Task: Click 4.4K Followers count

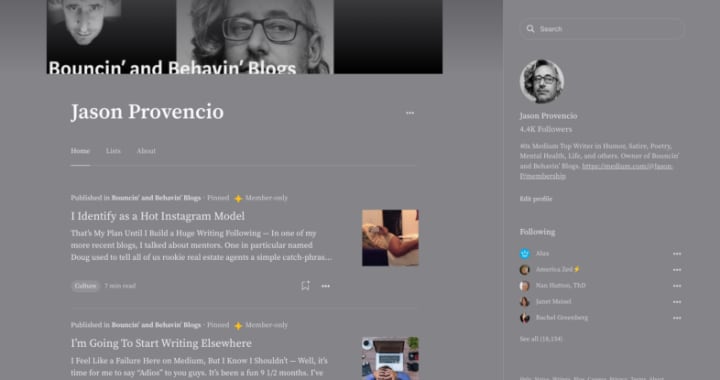Action: pyautogui.click(x=546, y=129)
